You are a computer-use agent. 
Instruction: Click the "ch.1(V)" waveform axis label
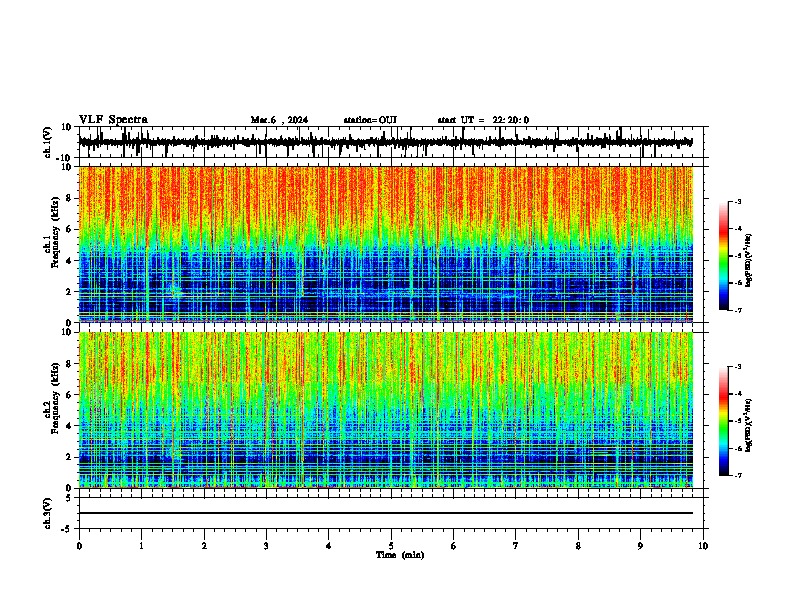coord(48,142)
